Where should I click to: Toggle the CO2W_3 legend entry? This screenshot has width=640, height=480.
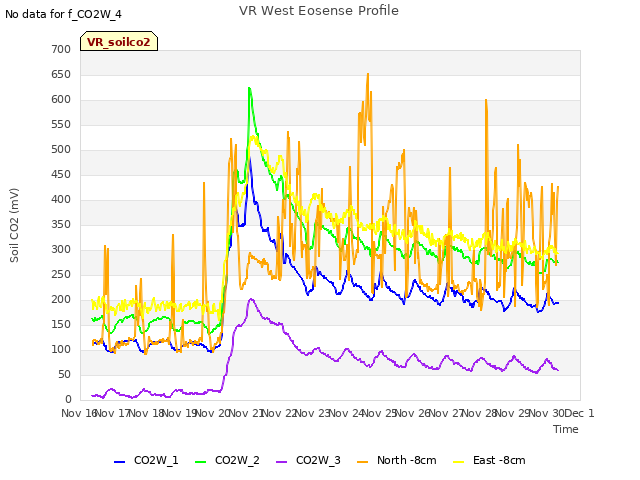tap(308, 460)
